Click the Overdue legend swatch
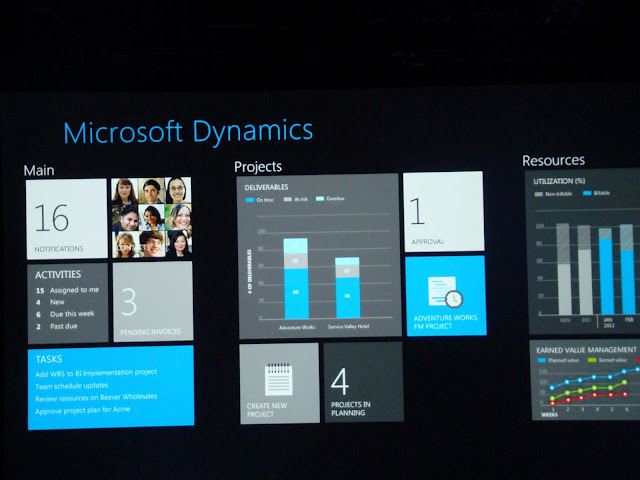The width and height of the screenshot is (640, 480). point(320,199)
